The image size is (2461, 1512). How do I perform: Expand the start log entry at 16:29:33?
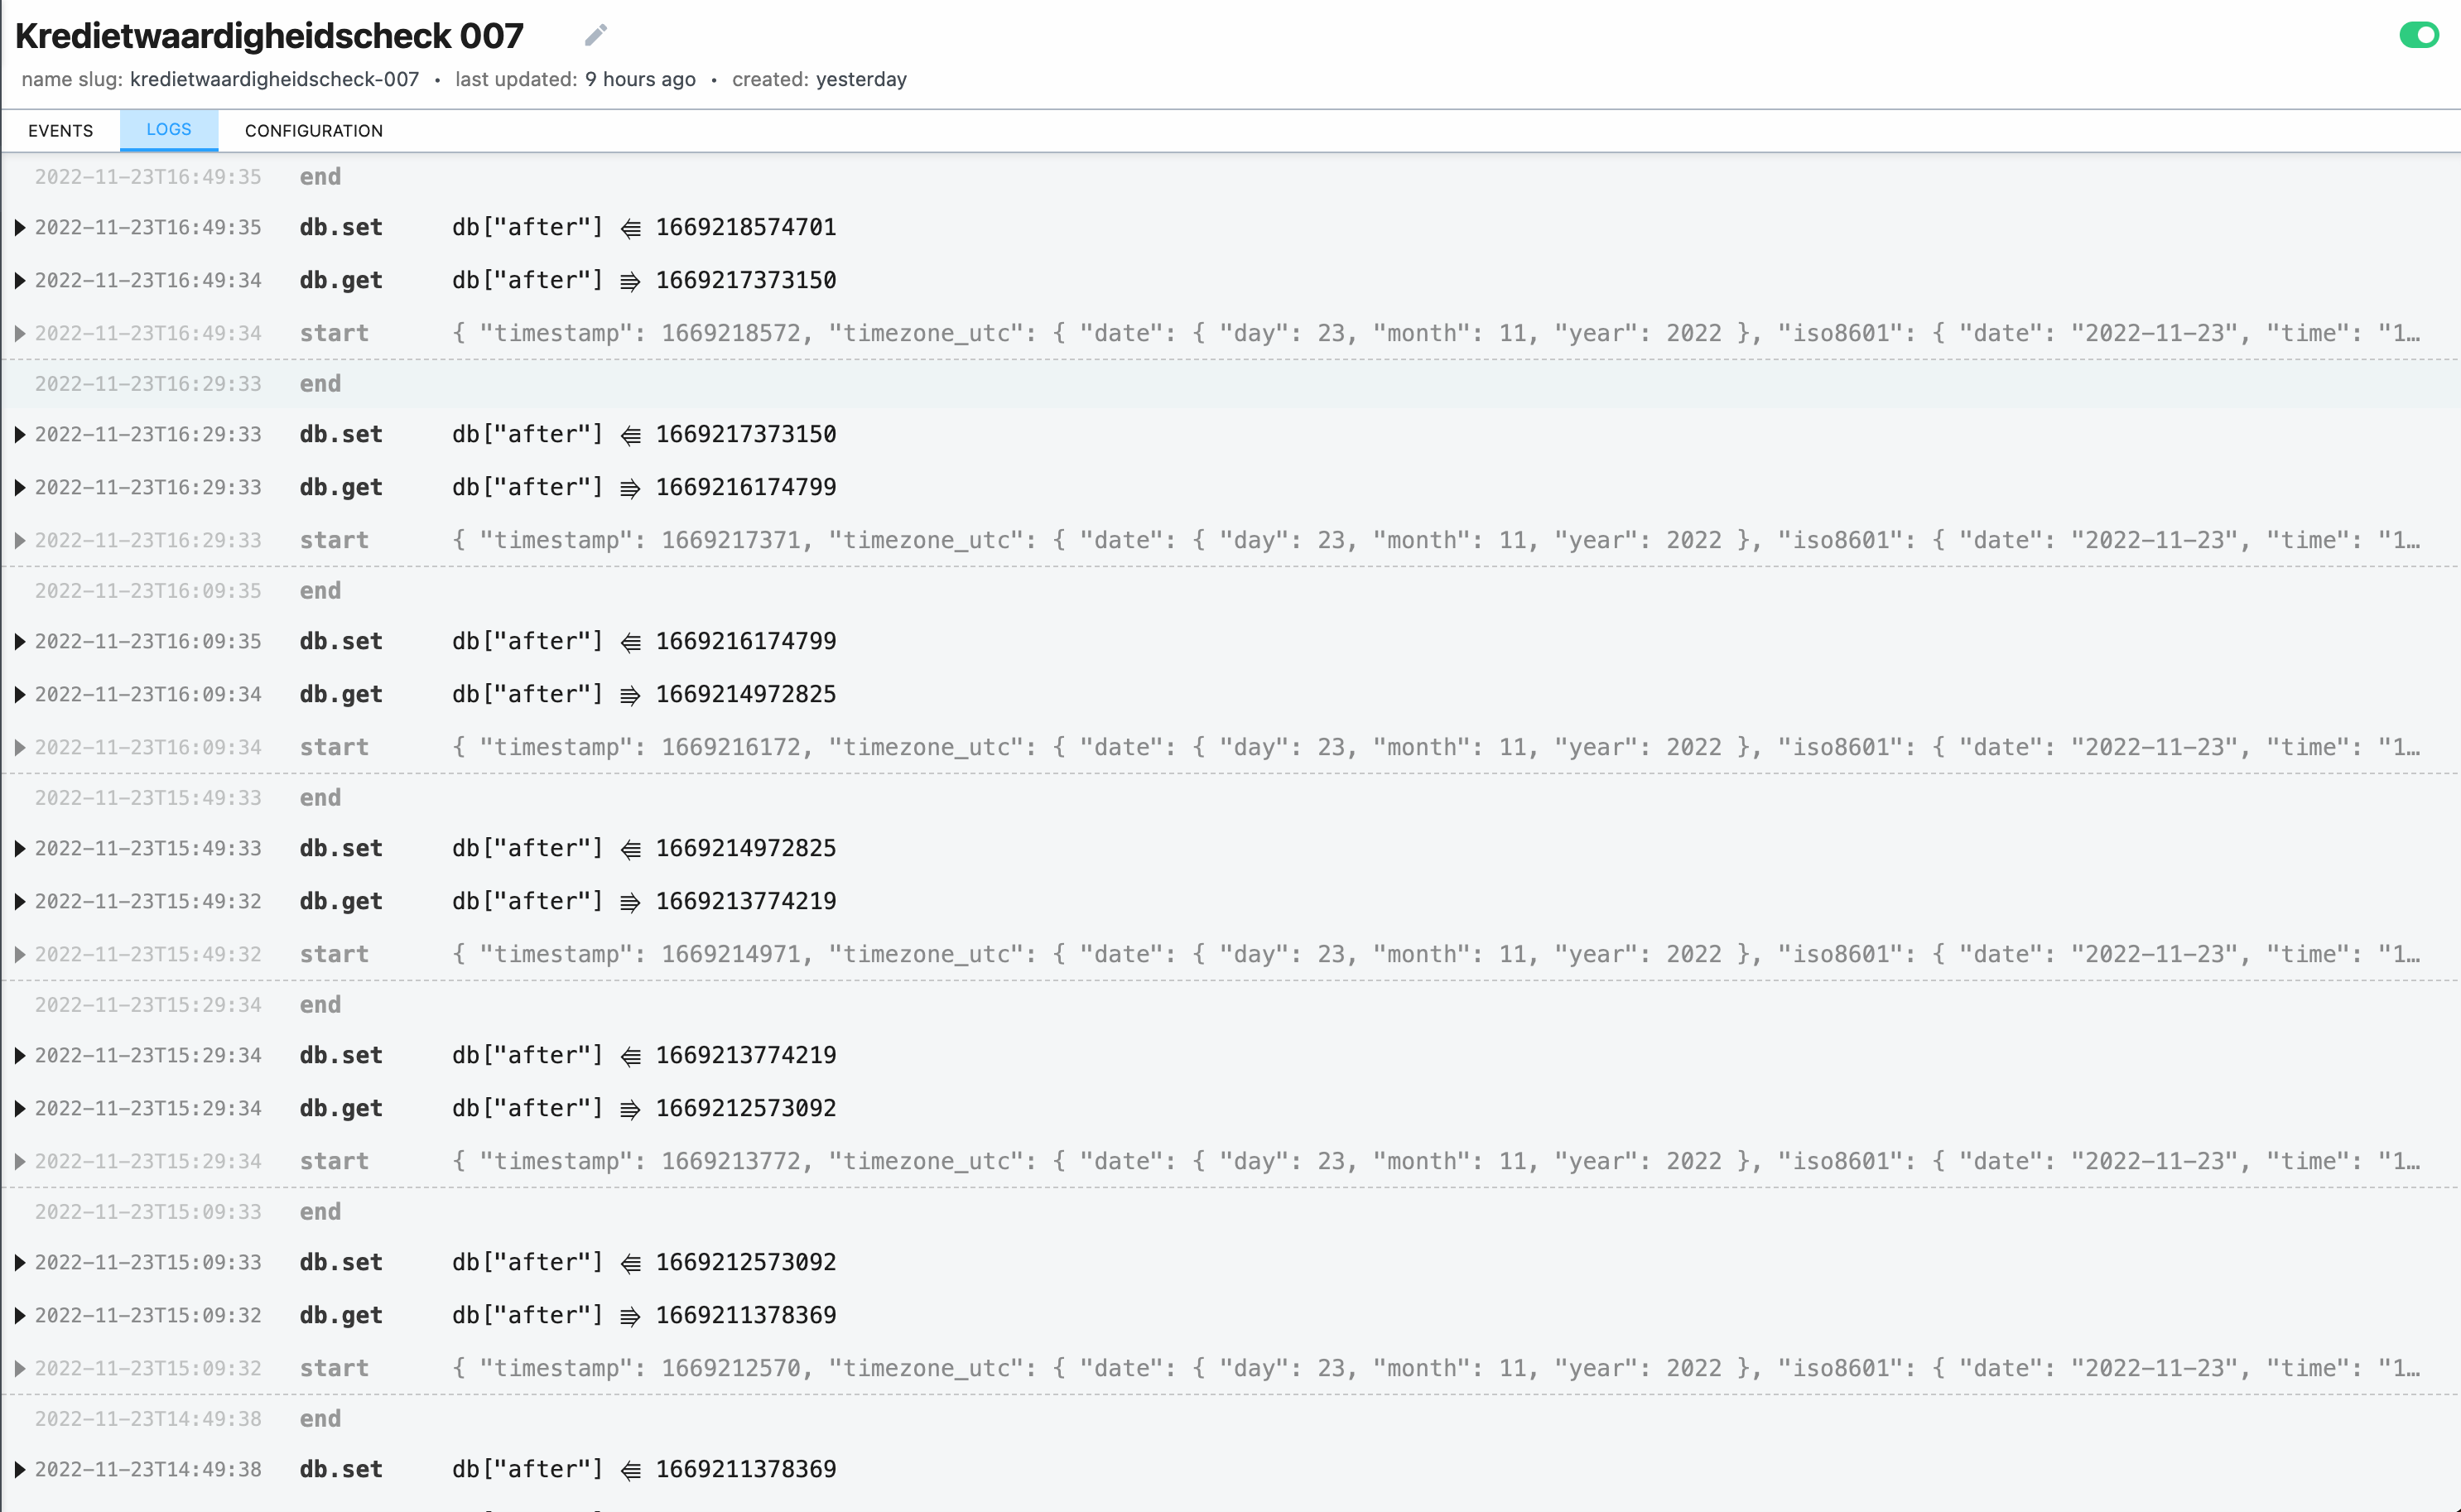click(x=20, y=540)
